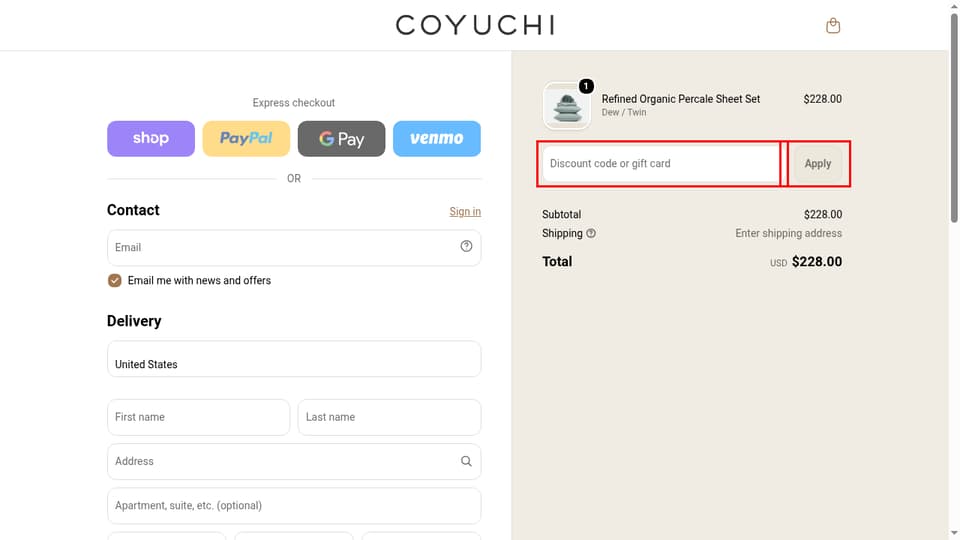Click the Last name field
This screenshot has width=960, height=540.
tap(389, 418)
